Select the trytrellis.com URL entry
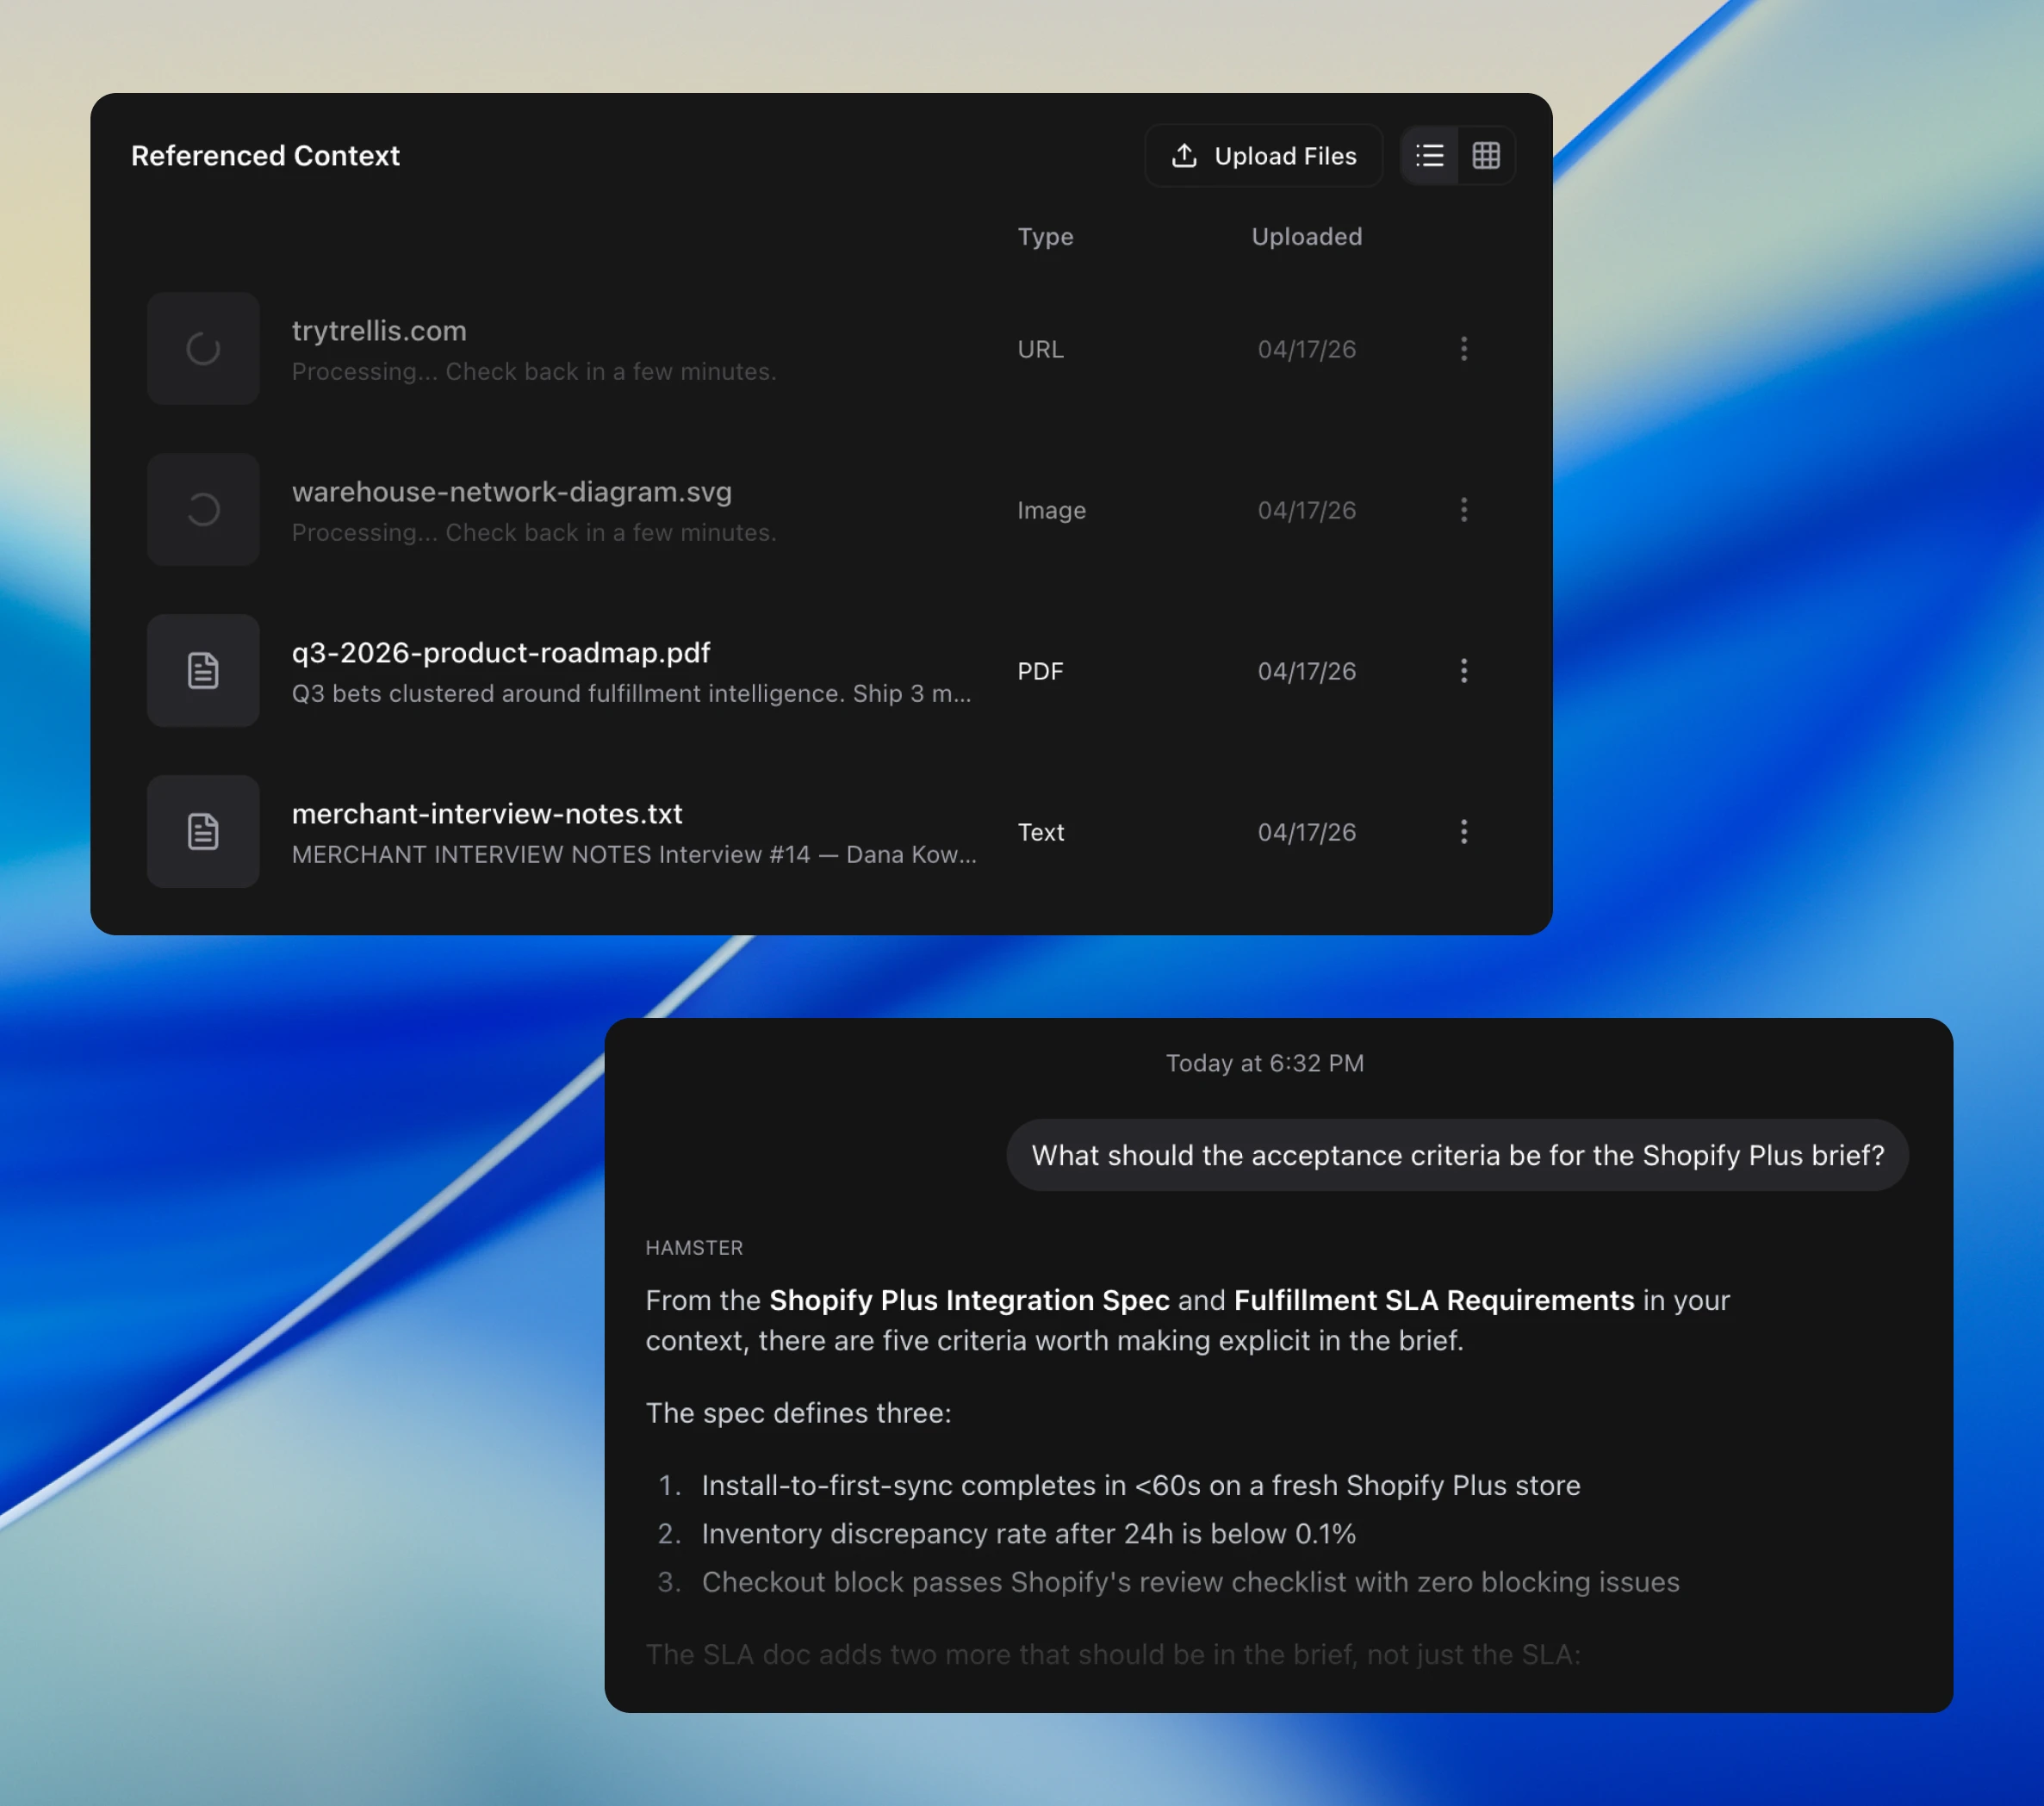This screenshot has width=2044, height=1806. click(x=379, y=331)
